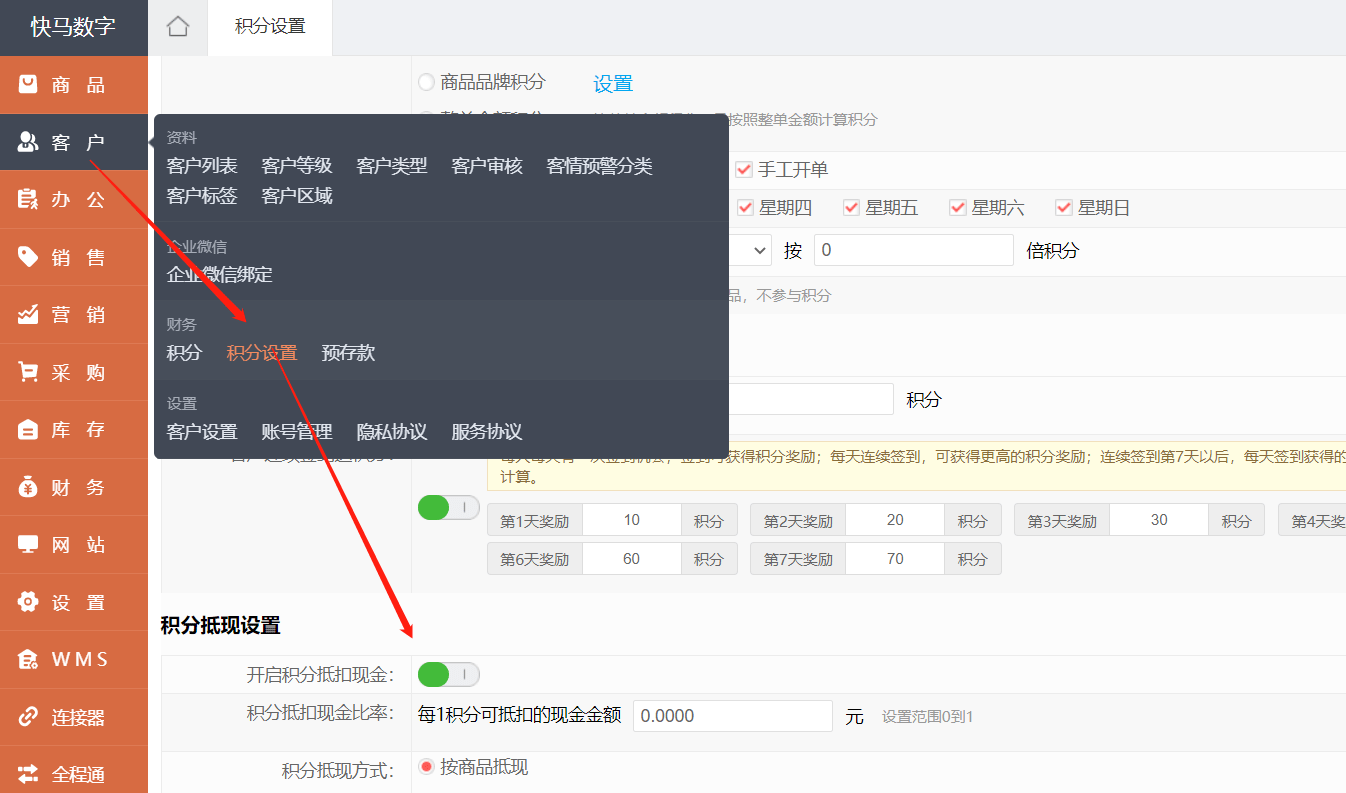Open the 全程通 arrows icon
The height and width of the screenshot is (793, 1346).
(28, 774)
